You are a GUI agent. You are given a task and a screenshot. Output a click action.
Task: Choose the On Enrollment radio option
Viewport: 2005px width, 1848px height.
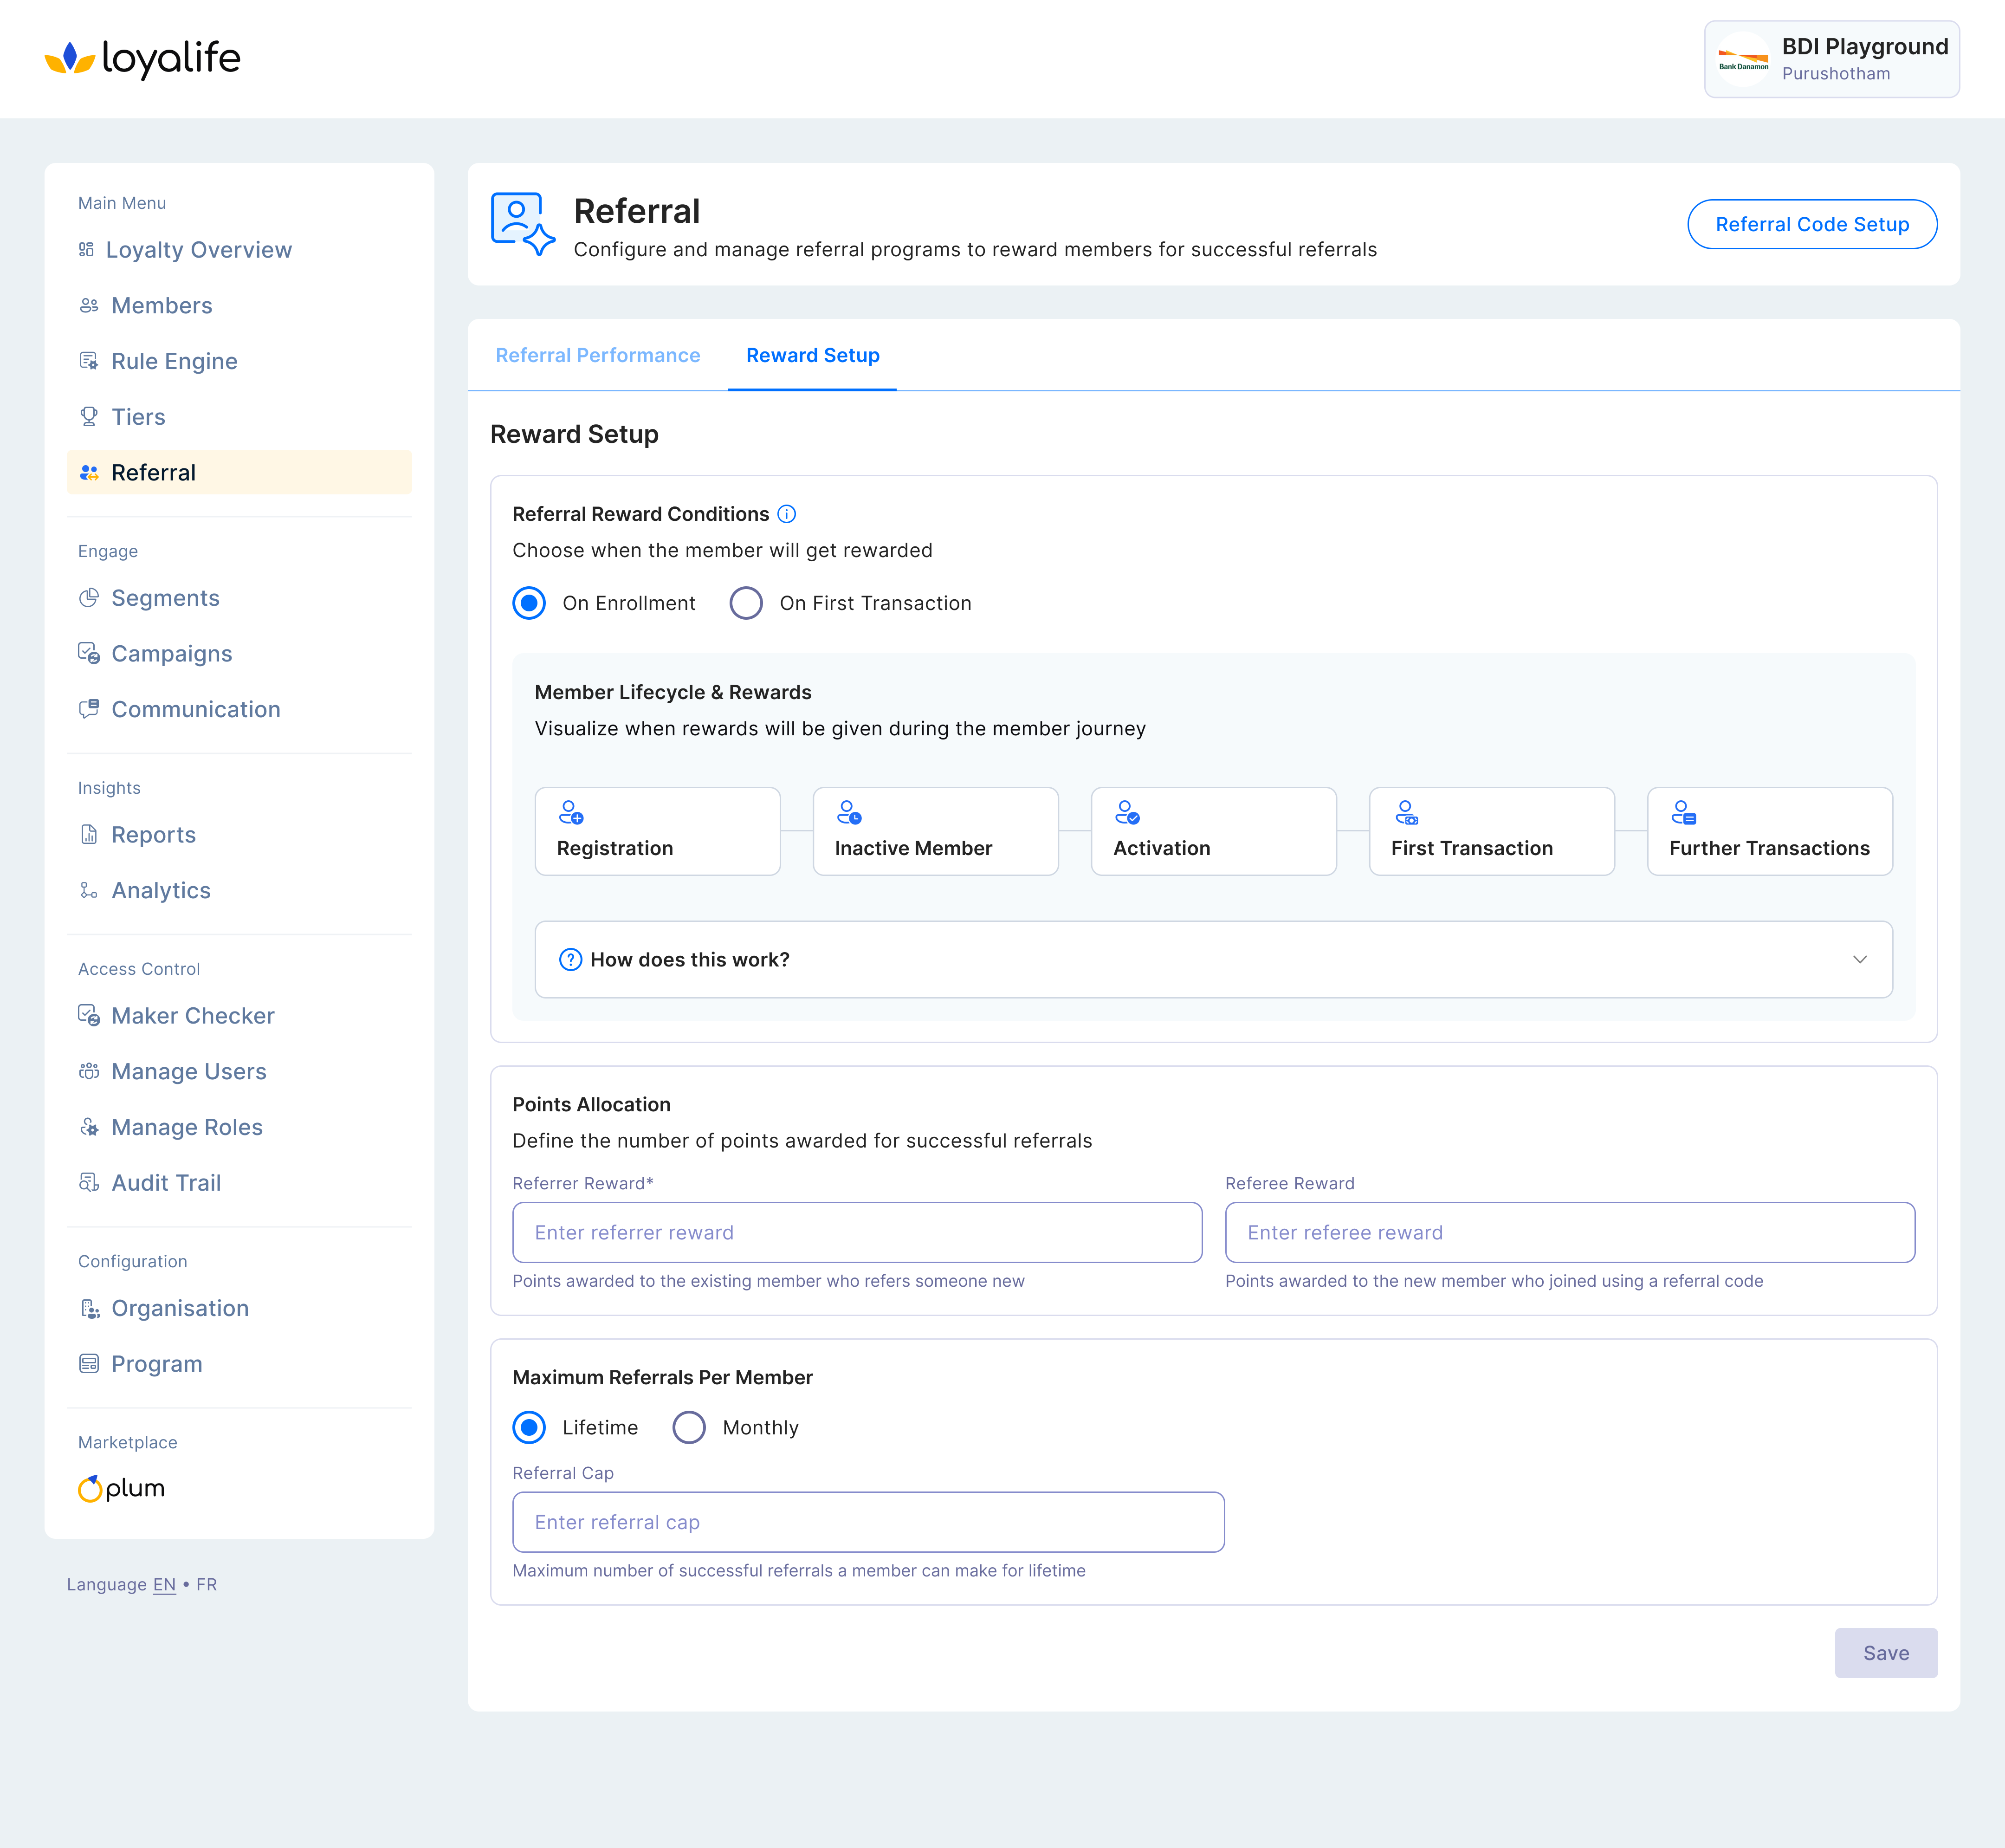(x=529, y=603)
